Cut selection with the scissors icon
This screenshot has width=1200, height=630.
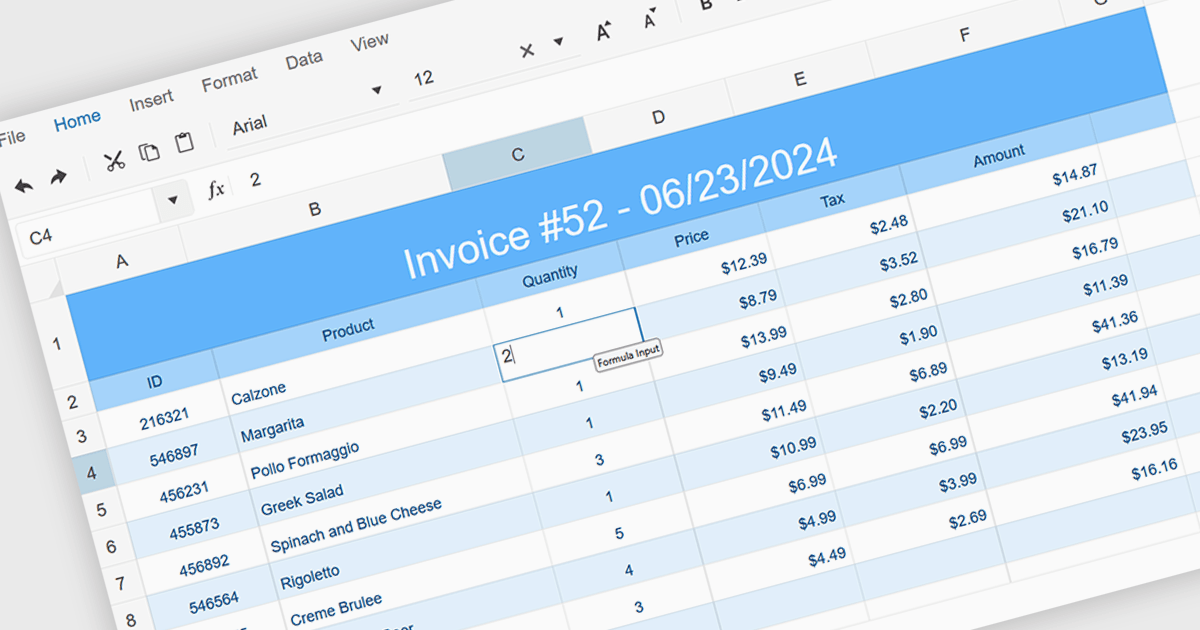(115, 160)
